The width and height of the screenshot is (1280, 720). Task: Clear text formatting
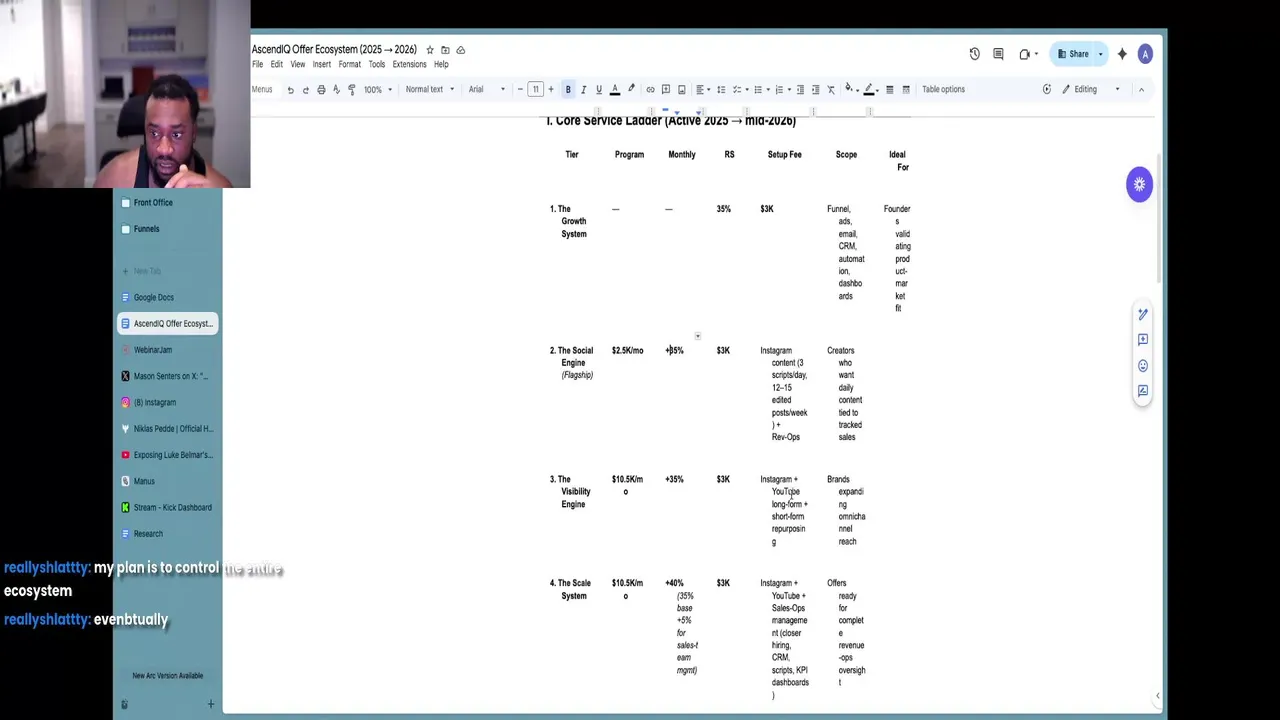coord(831,90)
